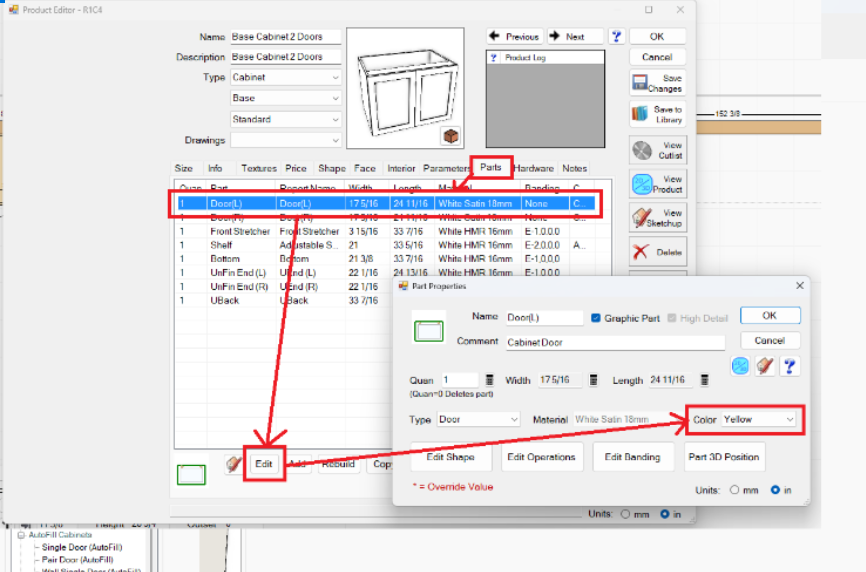The width and height of the screenshot is (866, 572).
Task: Click the Width calculator stepper icon
Action: [x=593, y=380]
